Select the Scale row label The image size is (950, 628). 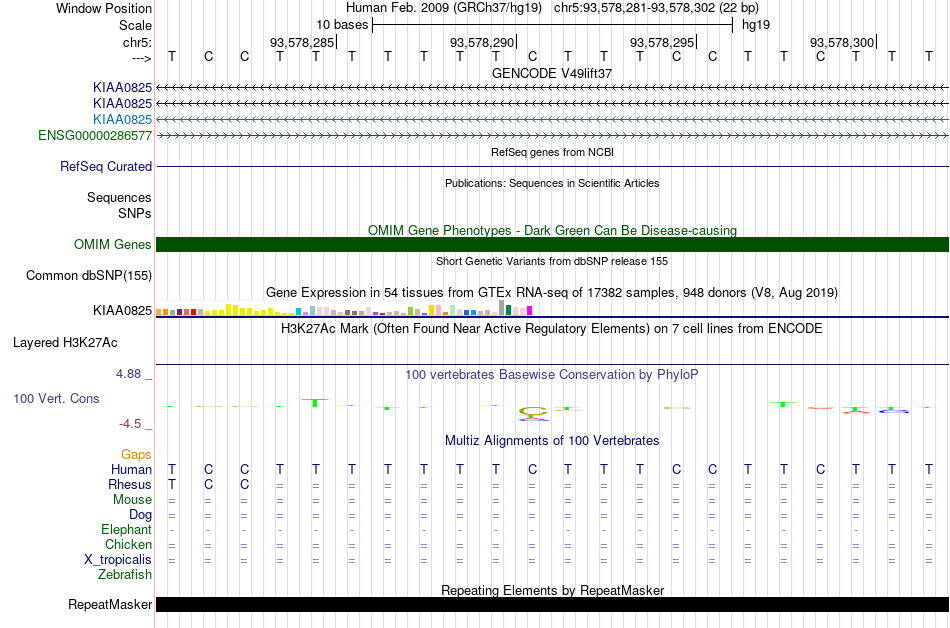tap(135, 25)
